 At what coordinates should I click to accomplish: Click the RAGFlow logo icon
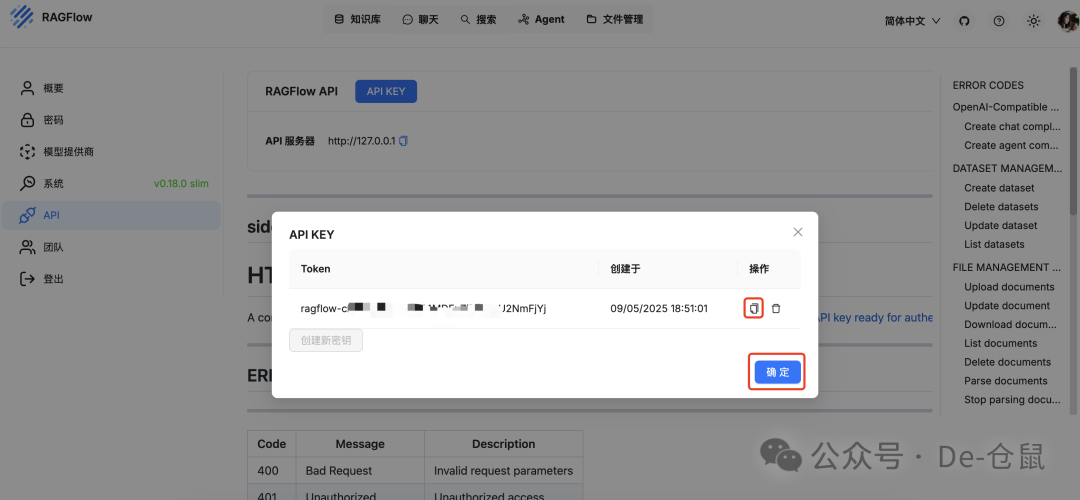[x=22, y=18]
